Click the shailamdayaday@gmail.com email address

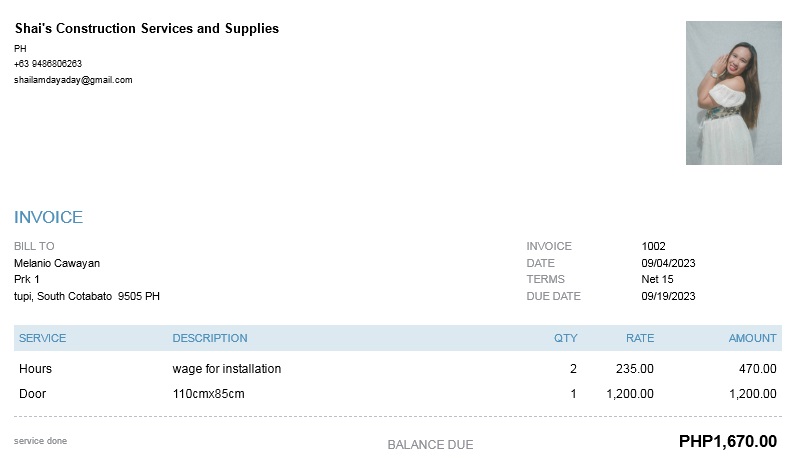(73, 80)
